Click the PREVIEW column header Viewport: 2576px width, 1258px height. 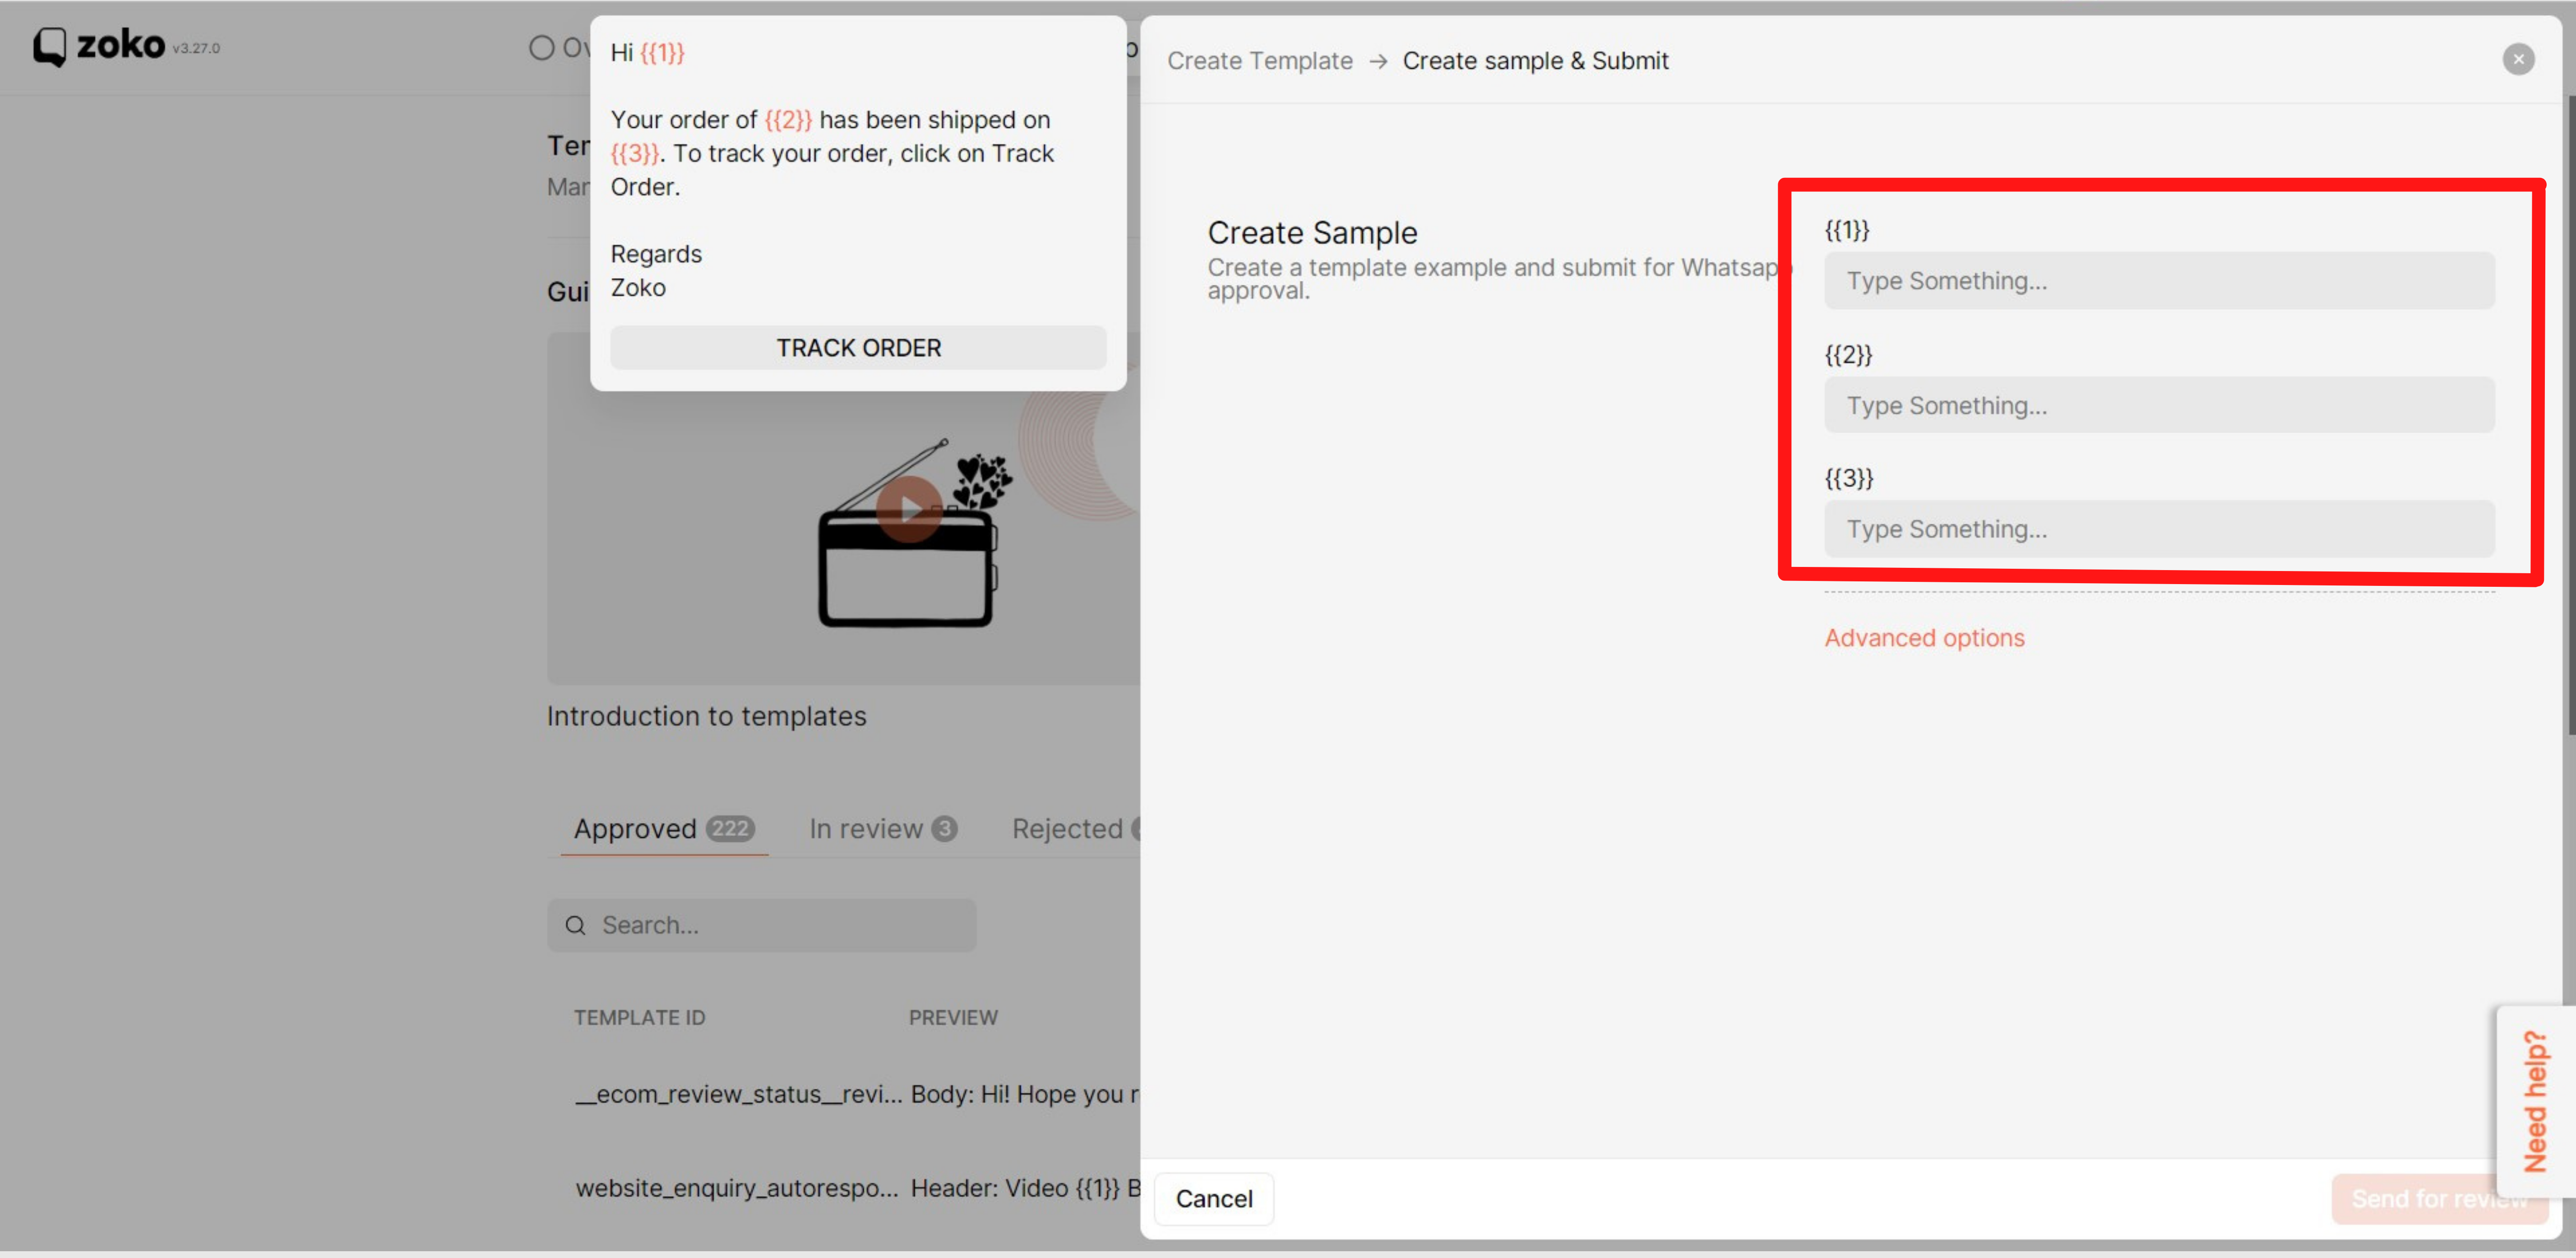pyautogui.click(x=952, y=1017)
